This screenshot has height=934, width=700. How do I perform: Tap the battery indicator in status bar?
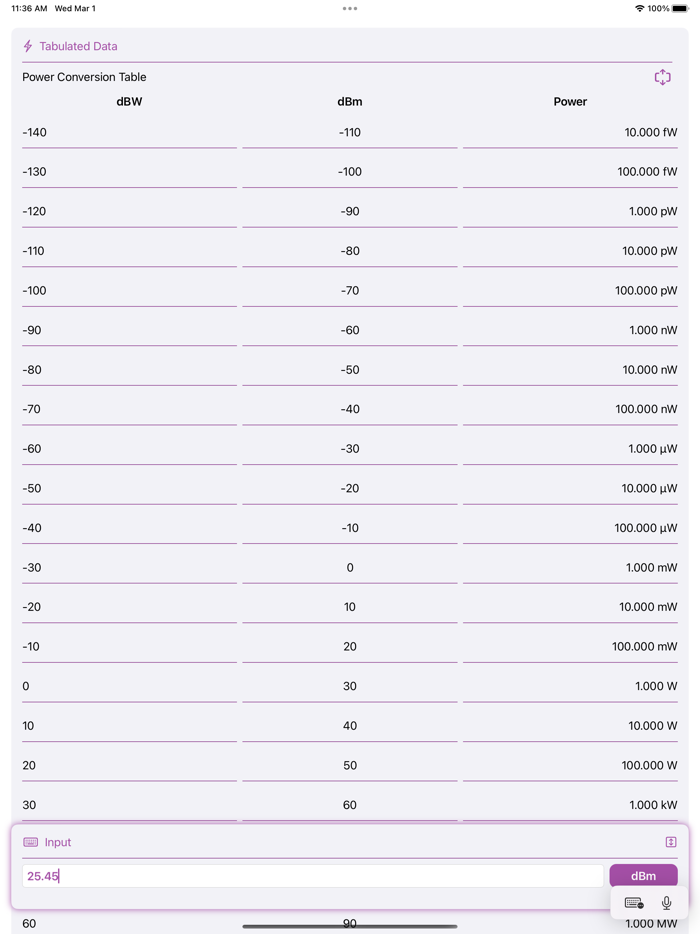[x=680, y=9]
